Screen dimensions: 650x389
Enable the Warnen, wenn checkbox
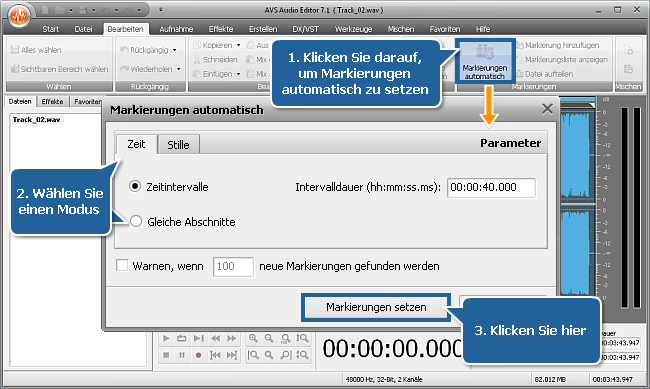point(122,265)
